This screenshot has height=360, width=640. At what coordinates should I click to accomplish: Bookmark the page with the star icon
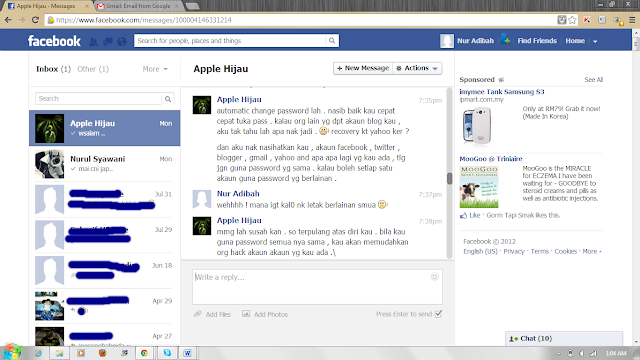coord(573,20)
